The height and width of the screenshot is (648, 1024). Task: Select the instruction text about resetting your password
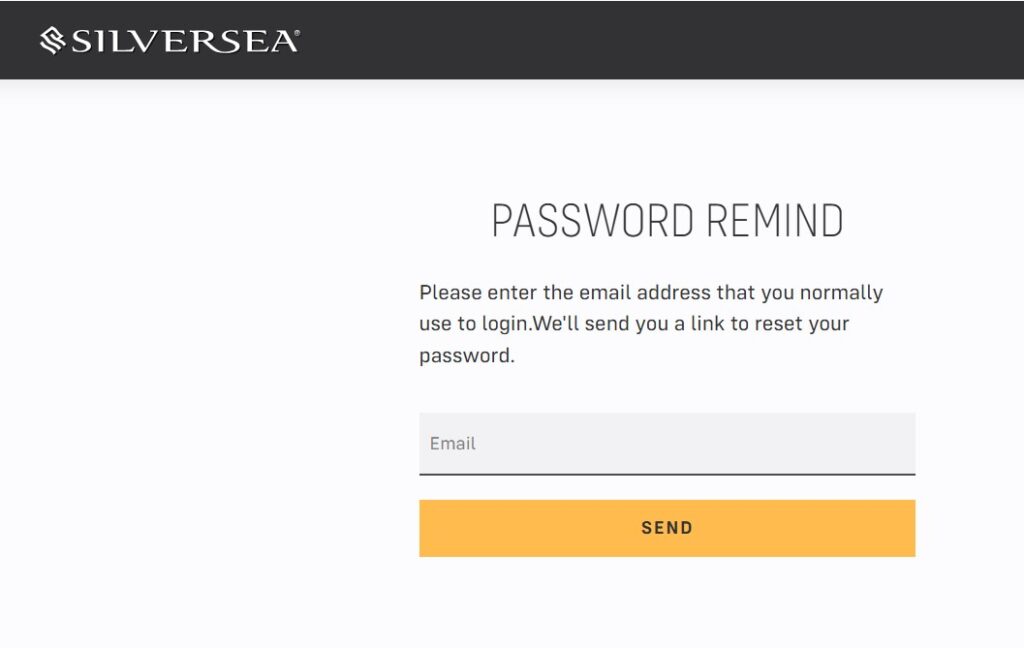[x=651, y=322]
